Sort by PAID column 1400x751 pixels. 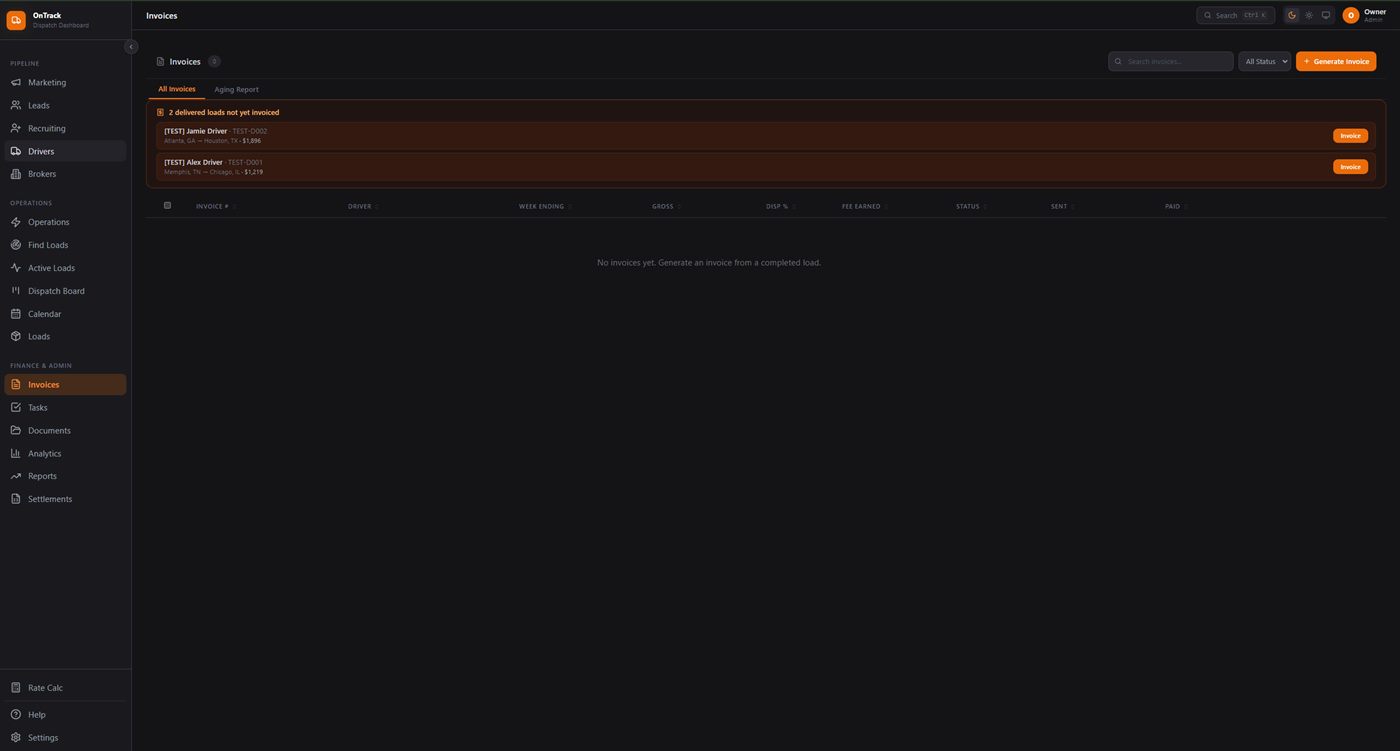pyautogui.click(x=1176, y=206)
